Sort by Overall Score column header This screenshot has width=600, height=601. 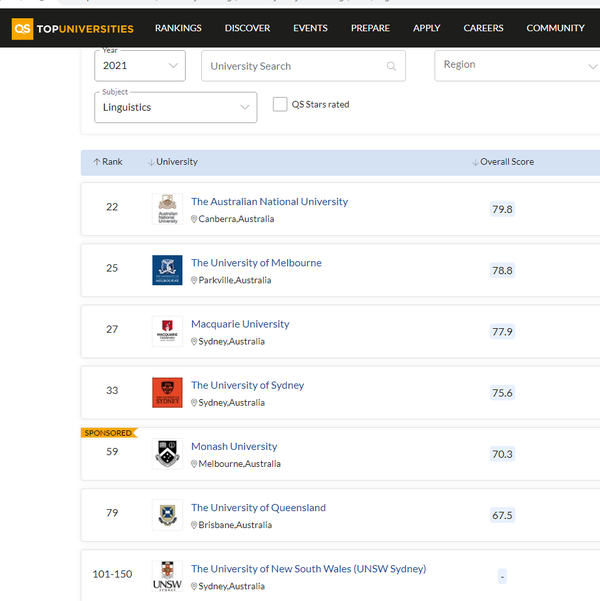503,162
